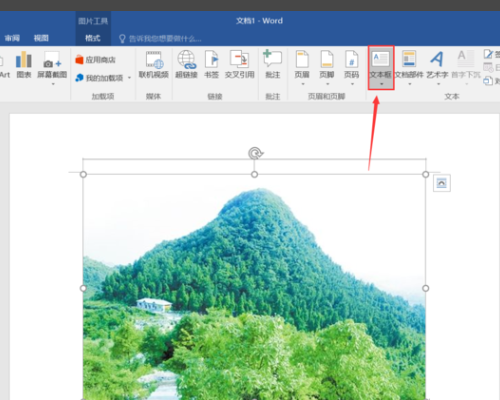This screenshot has height=400, width=500.
Task: Click the 链接 group label
Action: 215,96
